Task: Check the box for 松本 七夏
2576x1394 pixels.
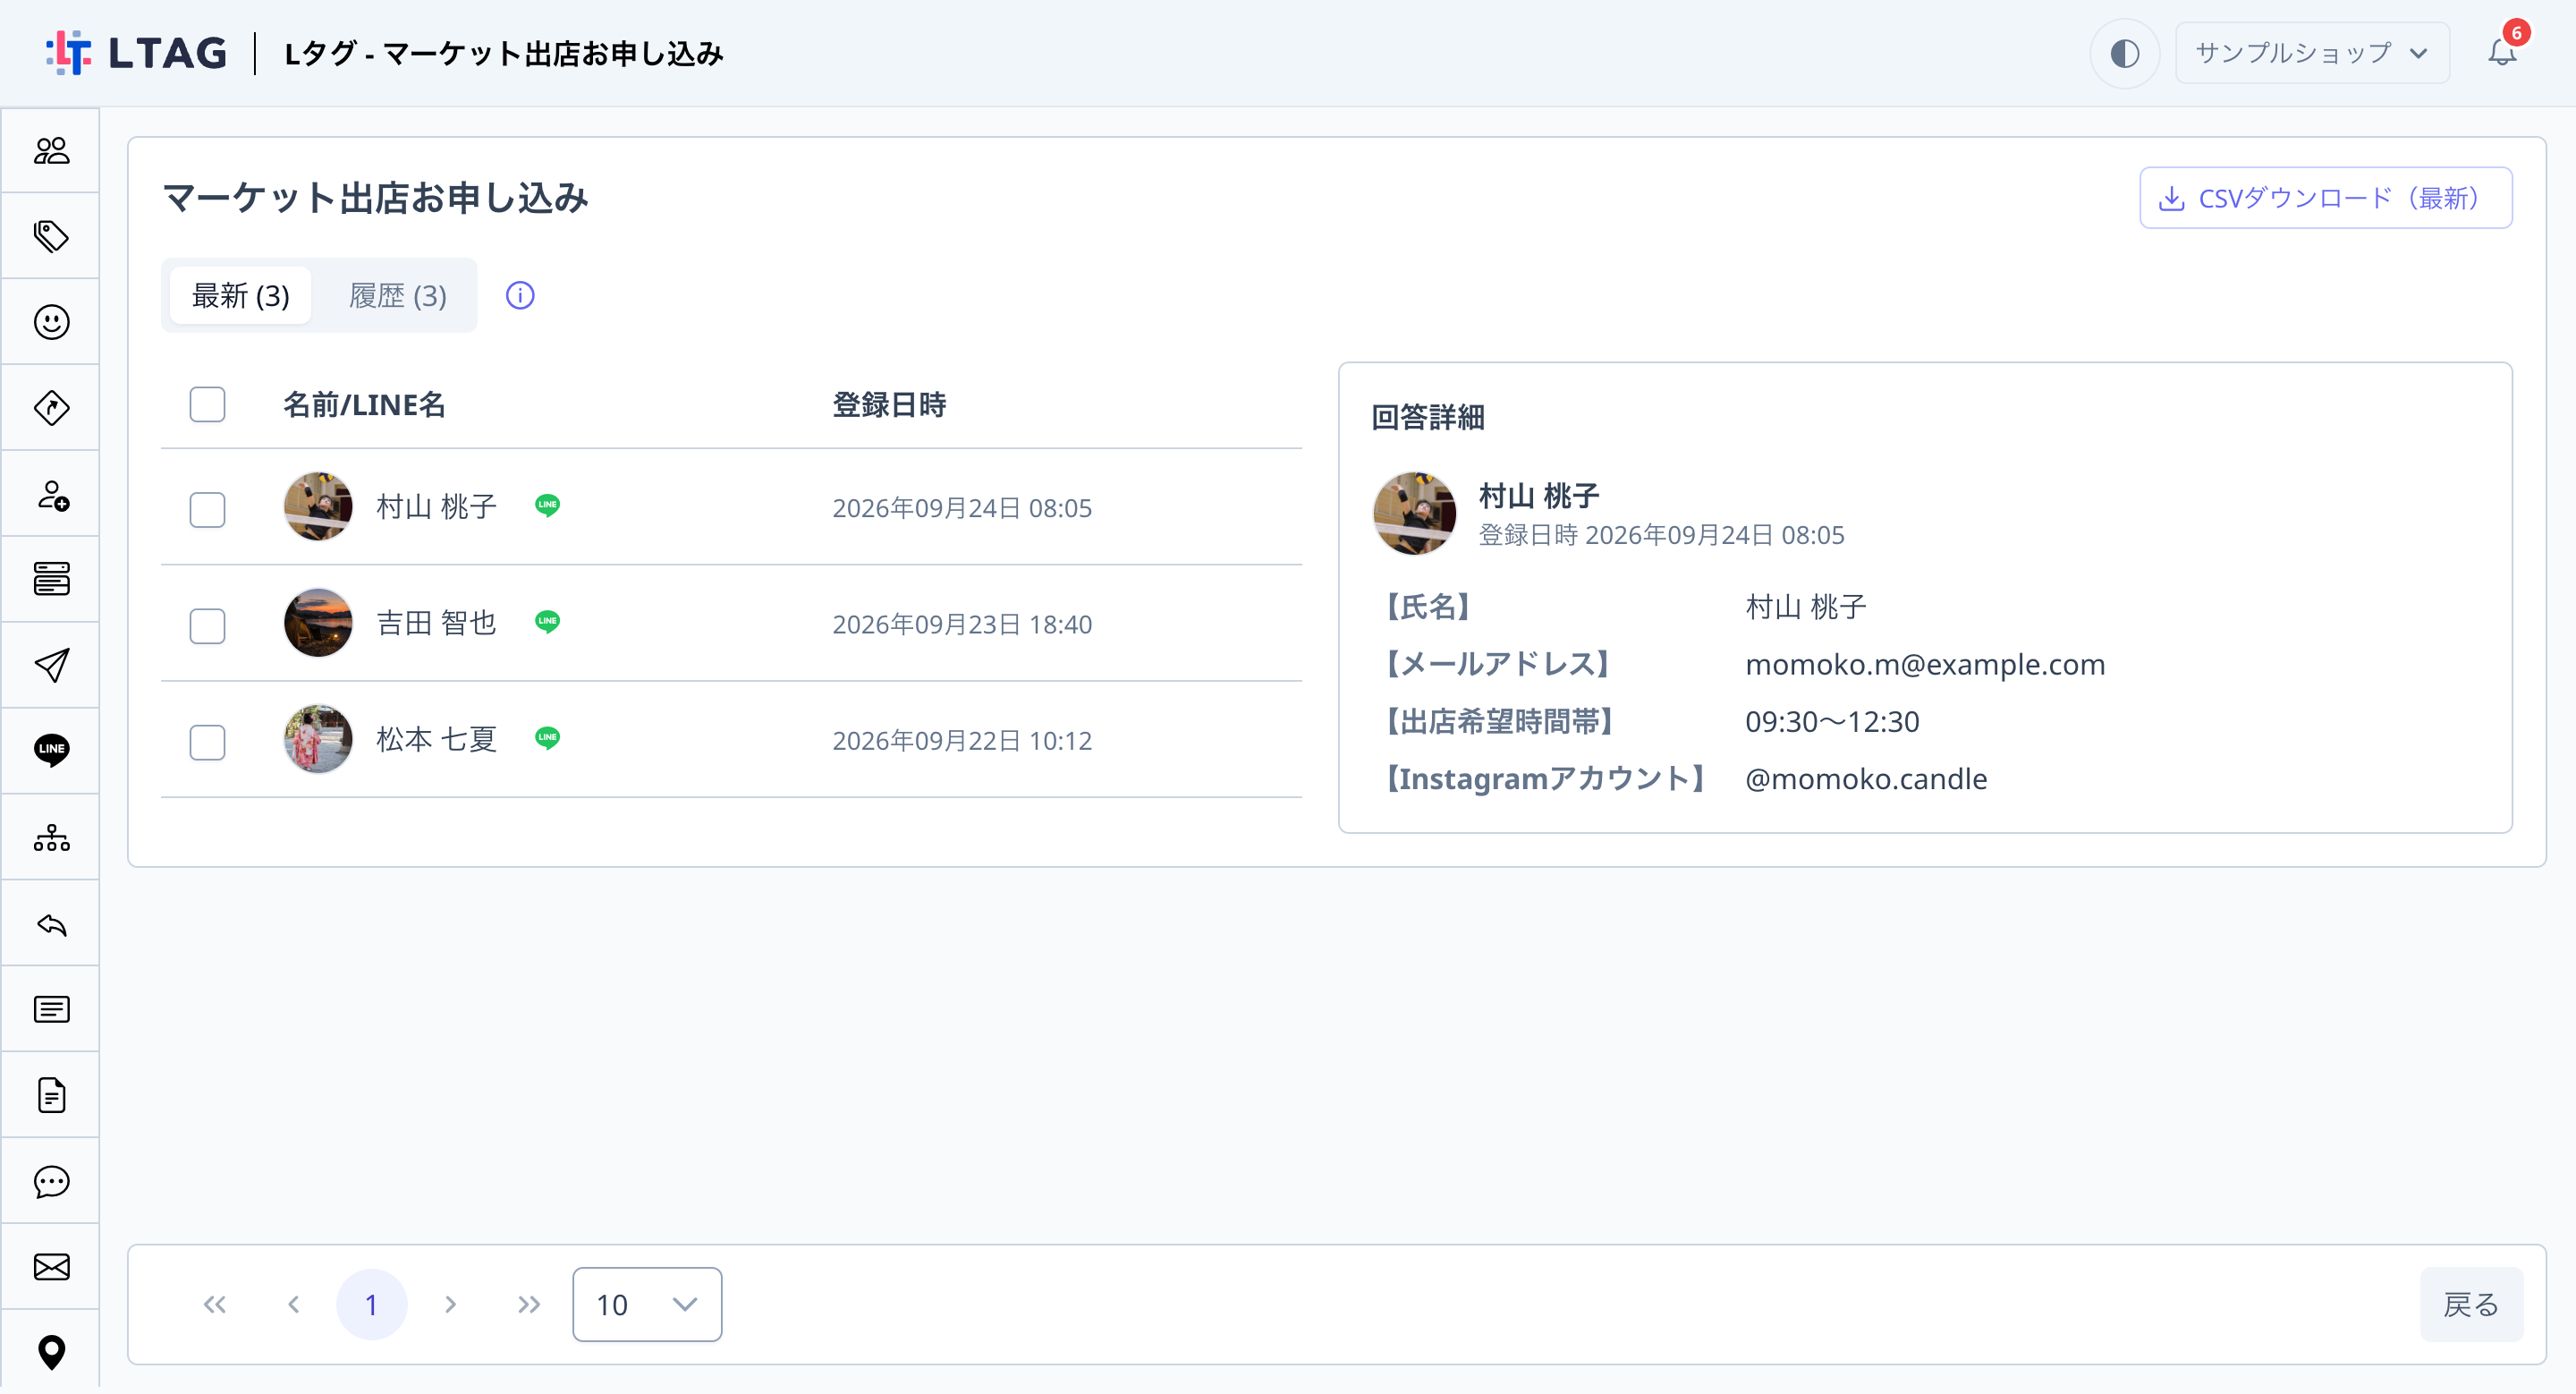Action: pos(207,742)
